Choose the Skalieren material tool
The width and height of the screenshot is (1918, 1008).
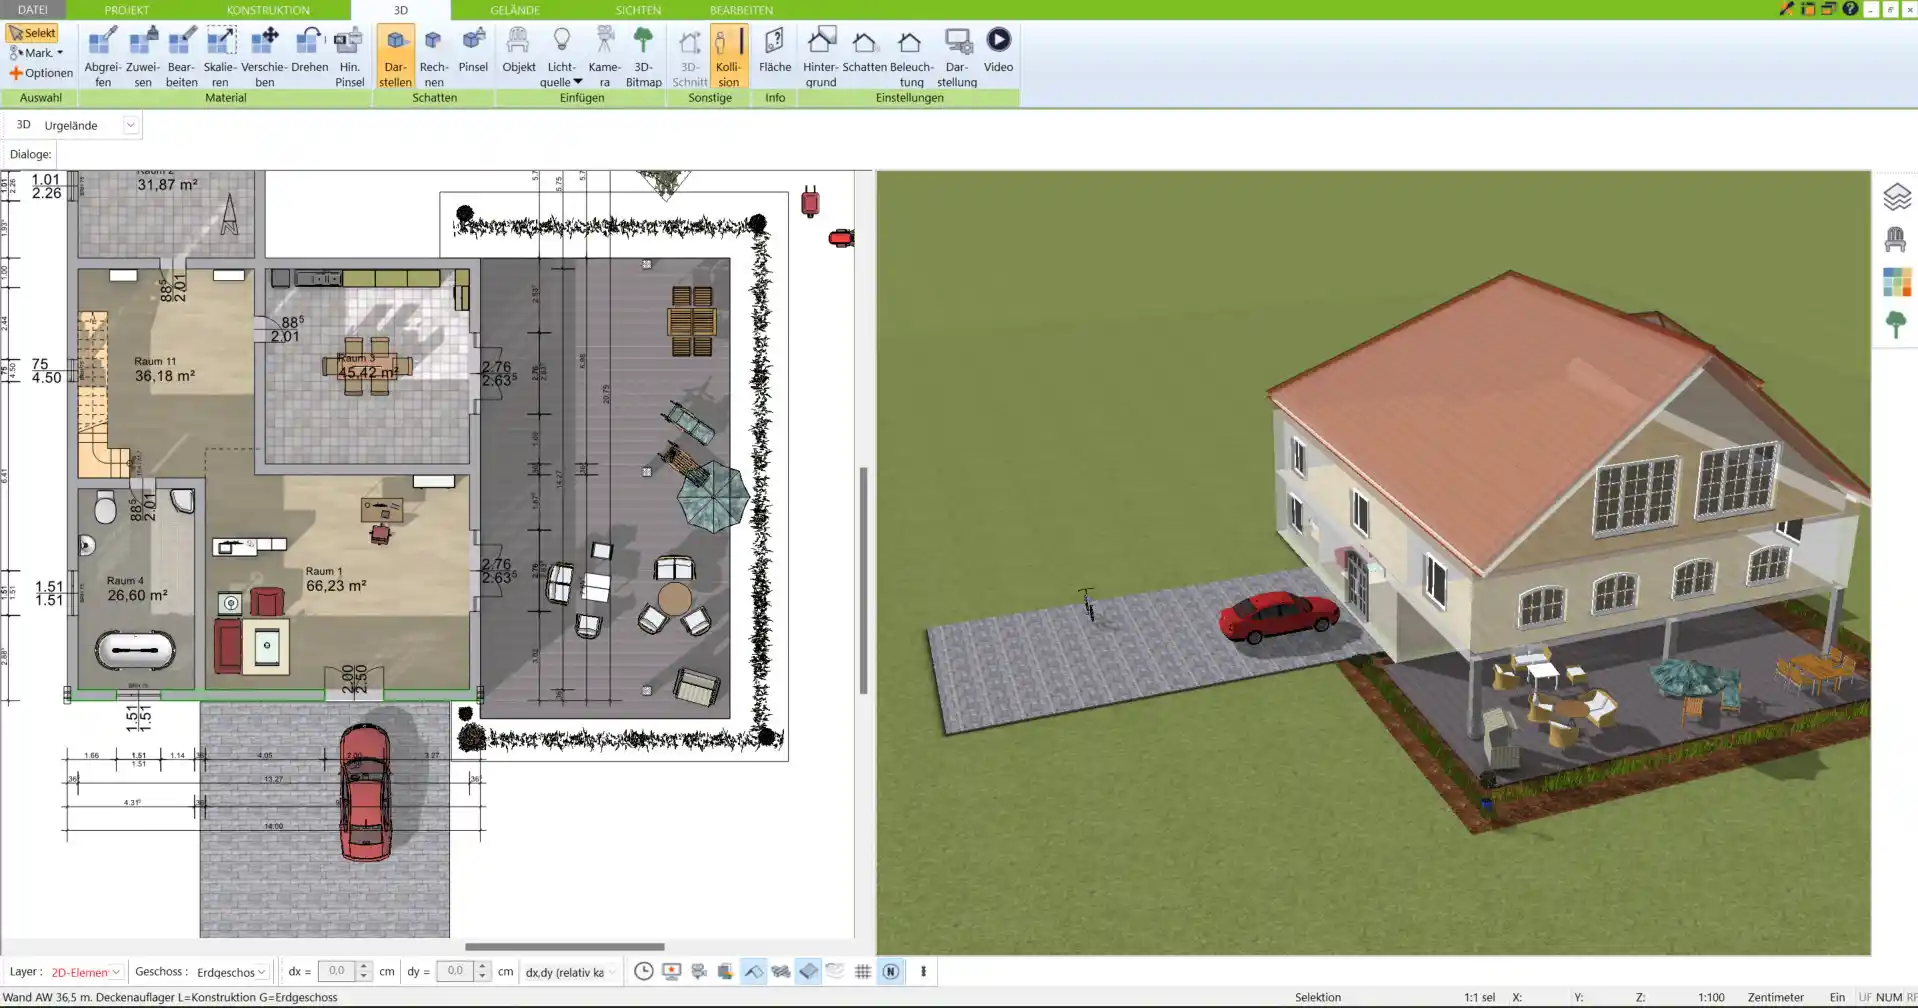220,57
